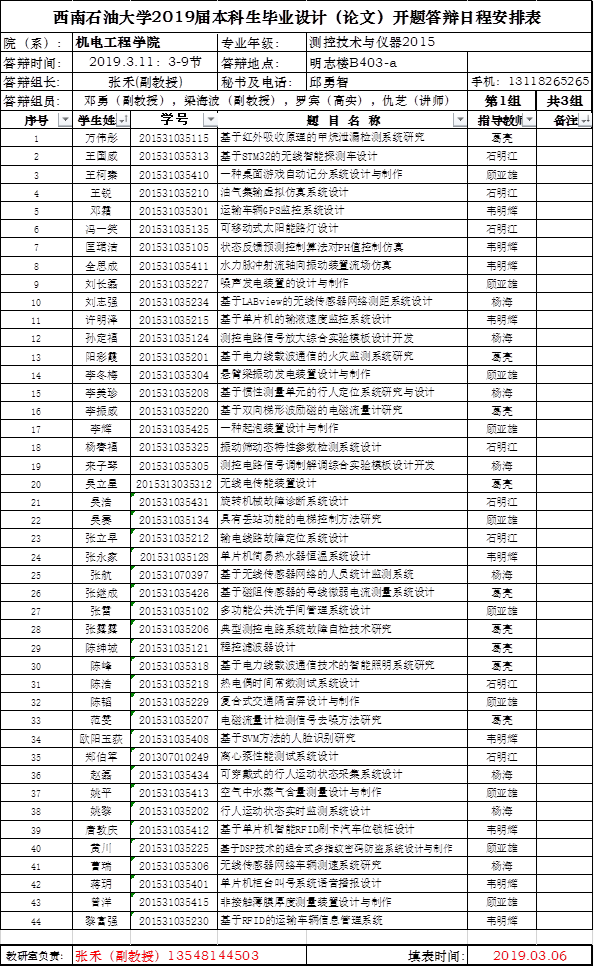Open the 序号 column filter dropdown

click(64, 120)
